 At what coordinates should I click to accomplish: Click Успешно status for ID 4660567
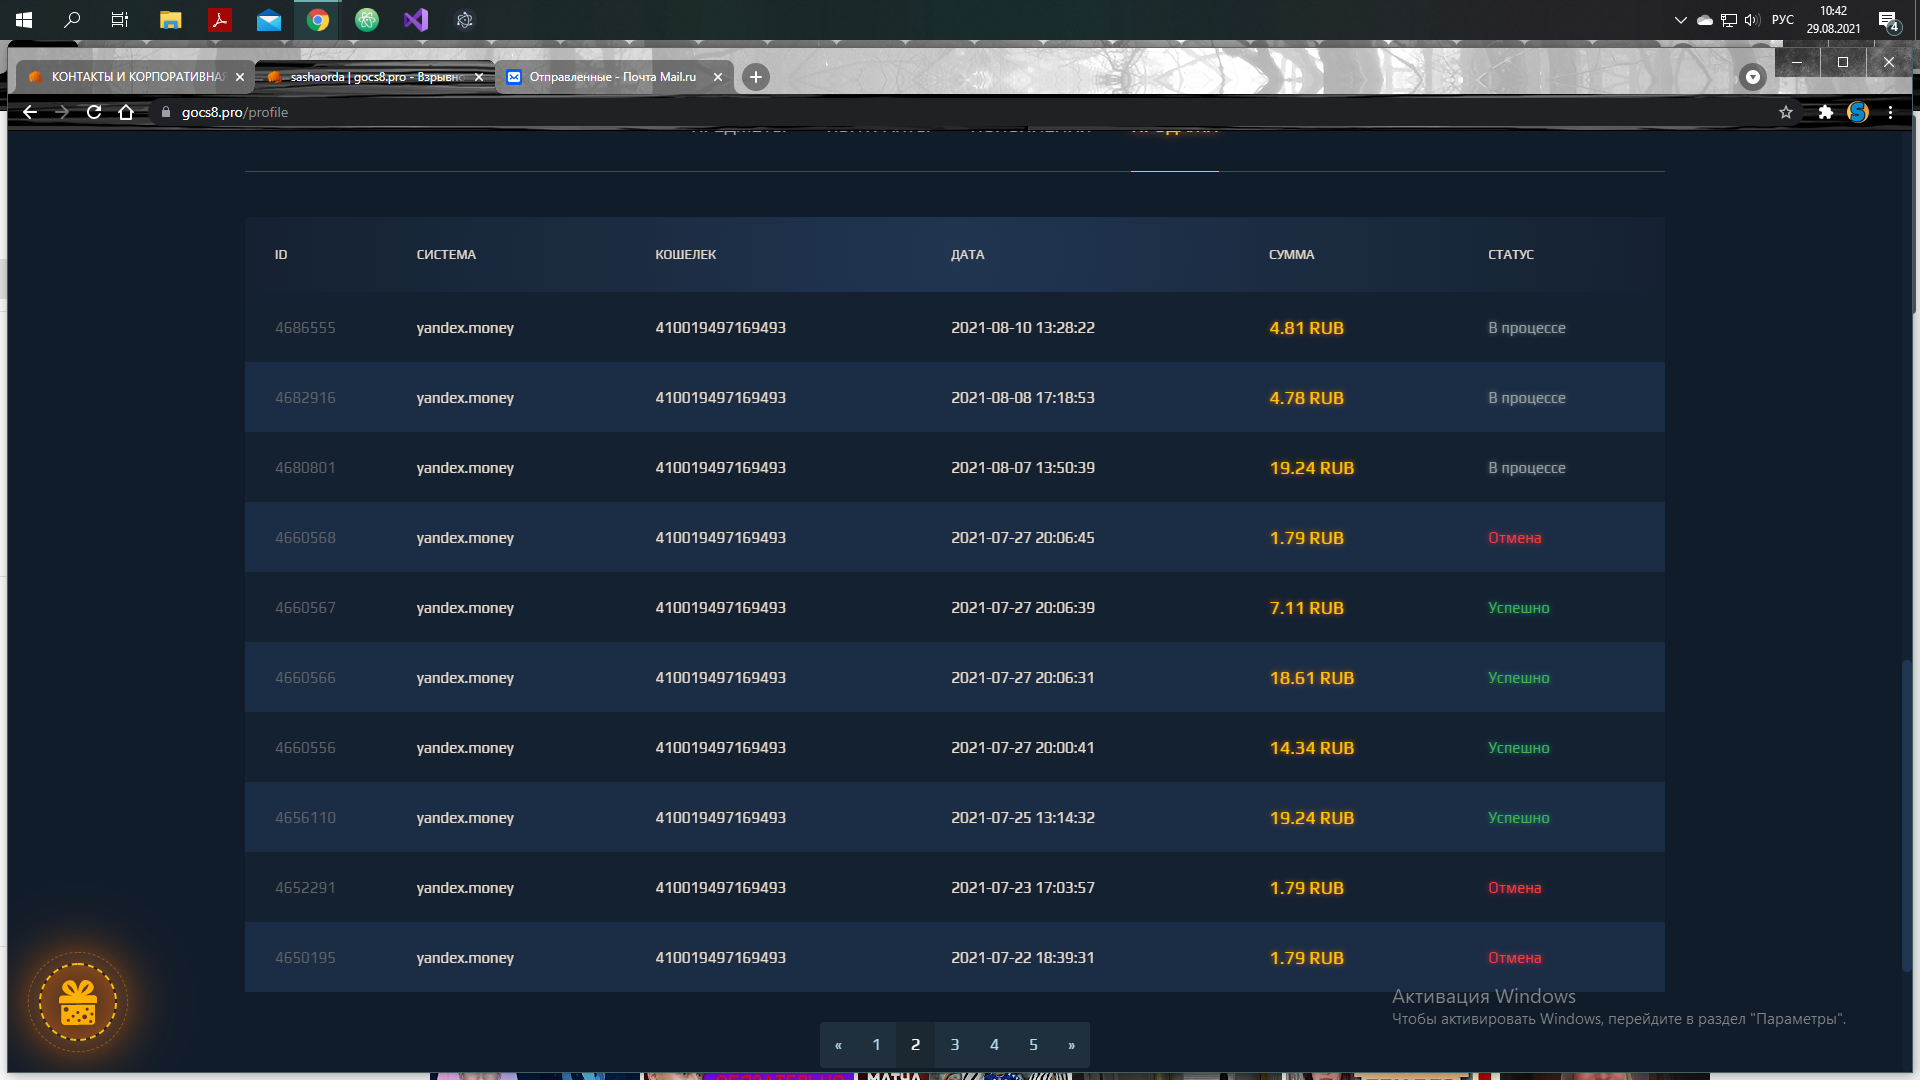[1519, 608]
